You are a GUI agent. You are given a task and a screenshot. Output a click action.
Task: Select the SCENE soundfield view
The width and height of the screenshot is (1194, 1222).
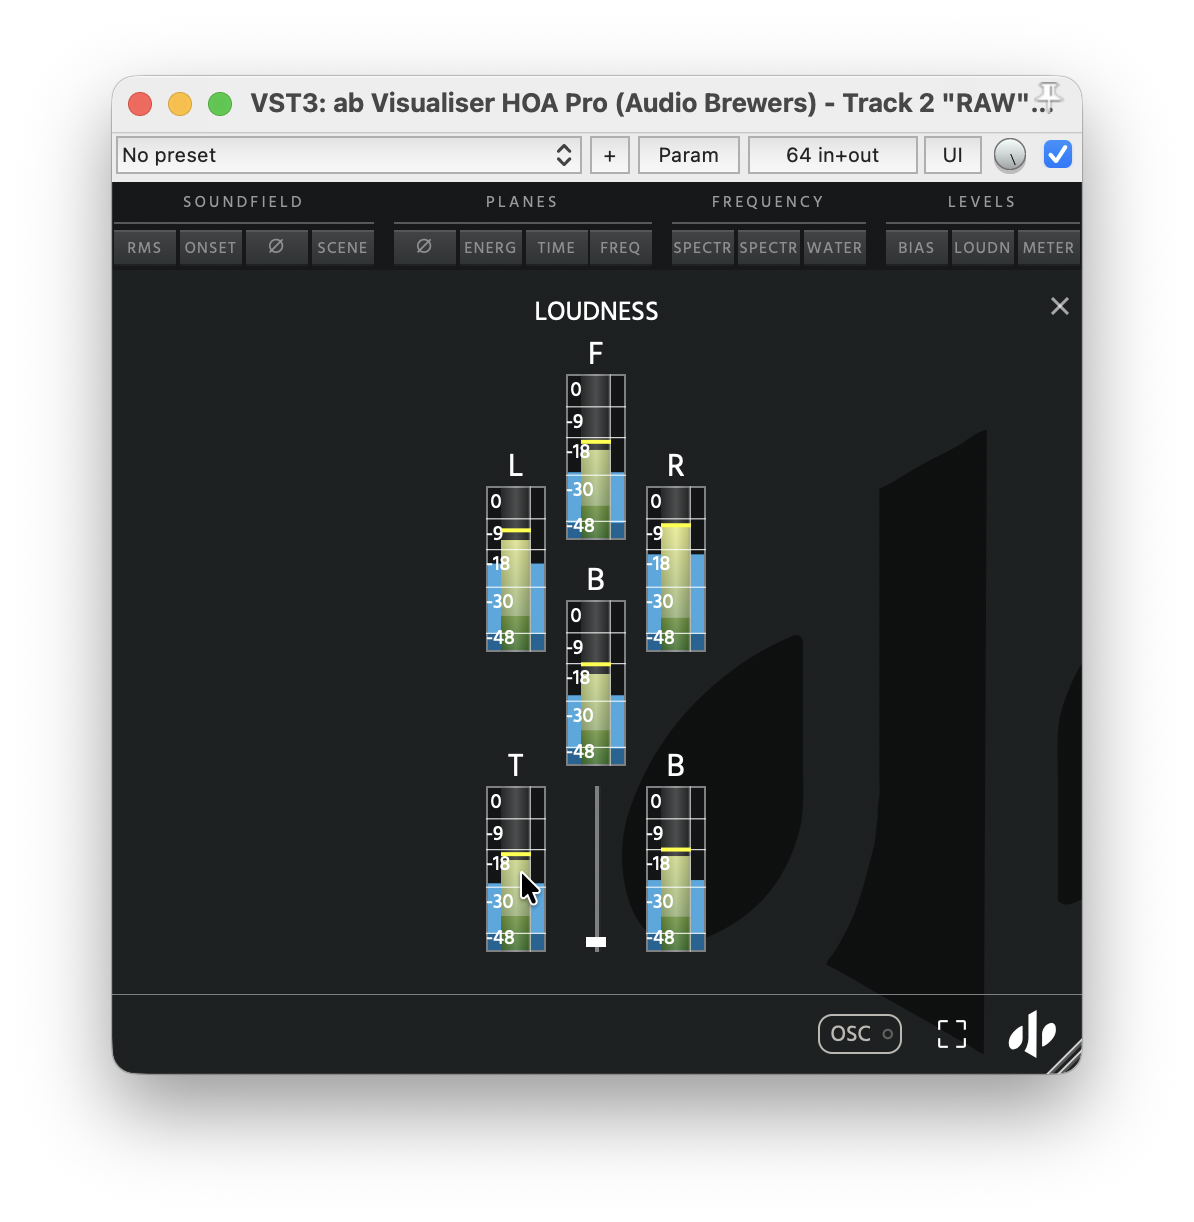pos(342,247)
